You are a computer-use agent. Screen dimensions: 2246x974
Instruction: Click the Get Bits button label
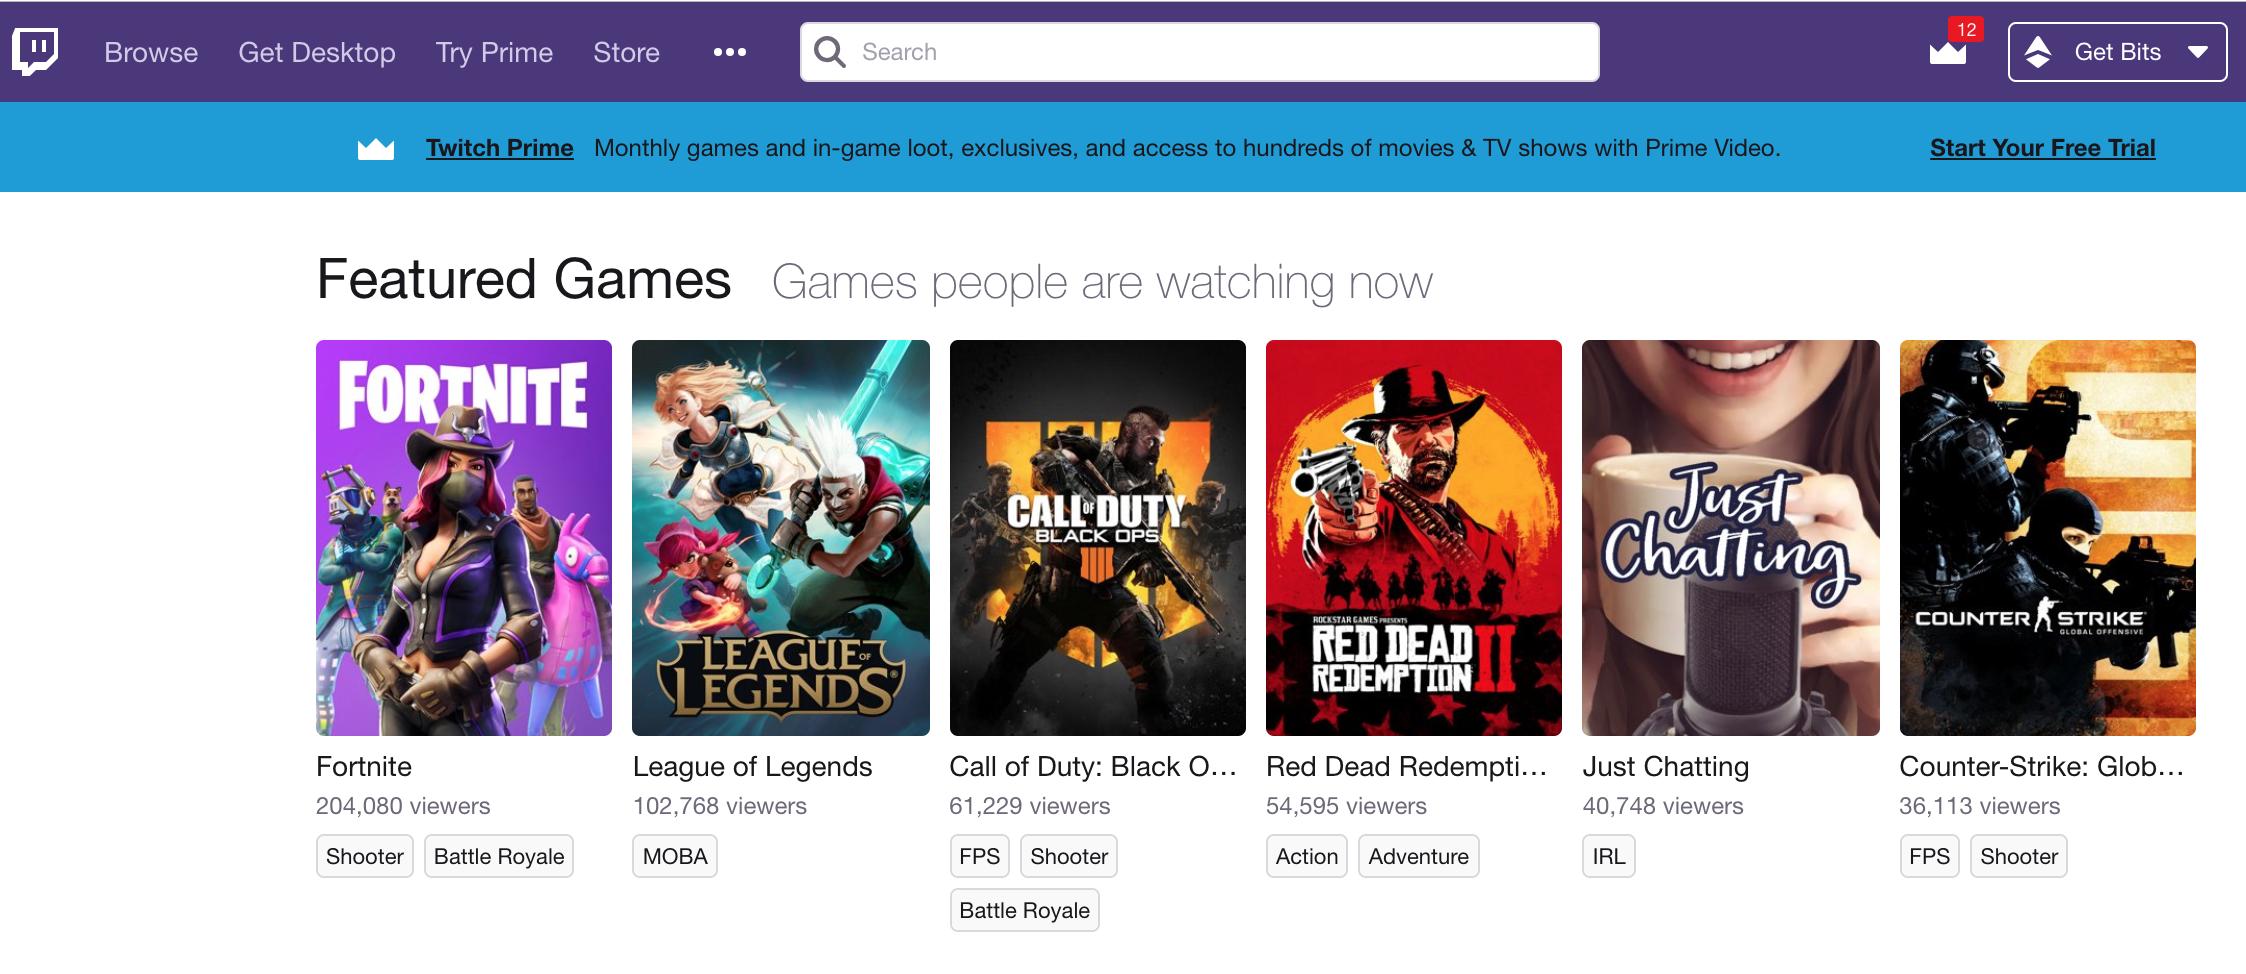[2117, 52]
